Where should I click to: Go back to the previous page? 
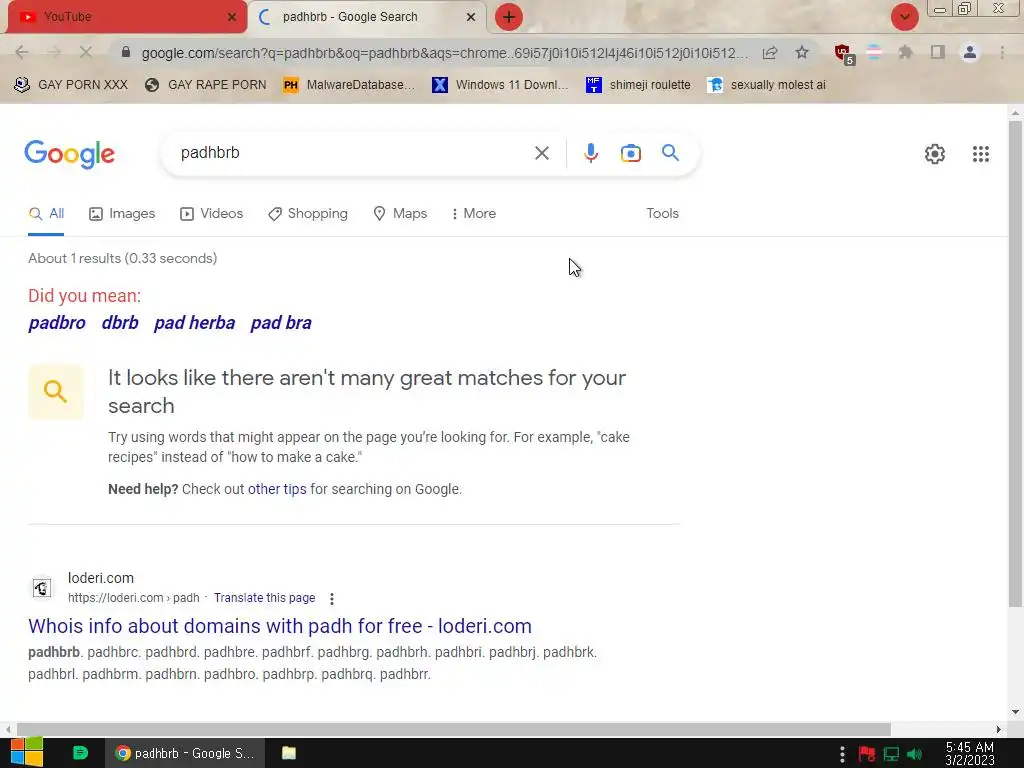click(21, 52)
